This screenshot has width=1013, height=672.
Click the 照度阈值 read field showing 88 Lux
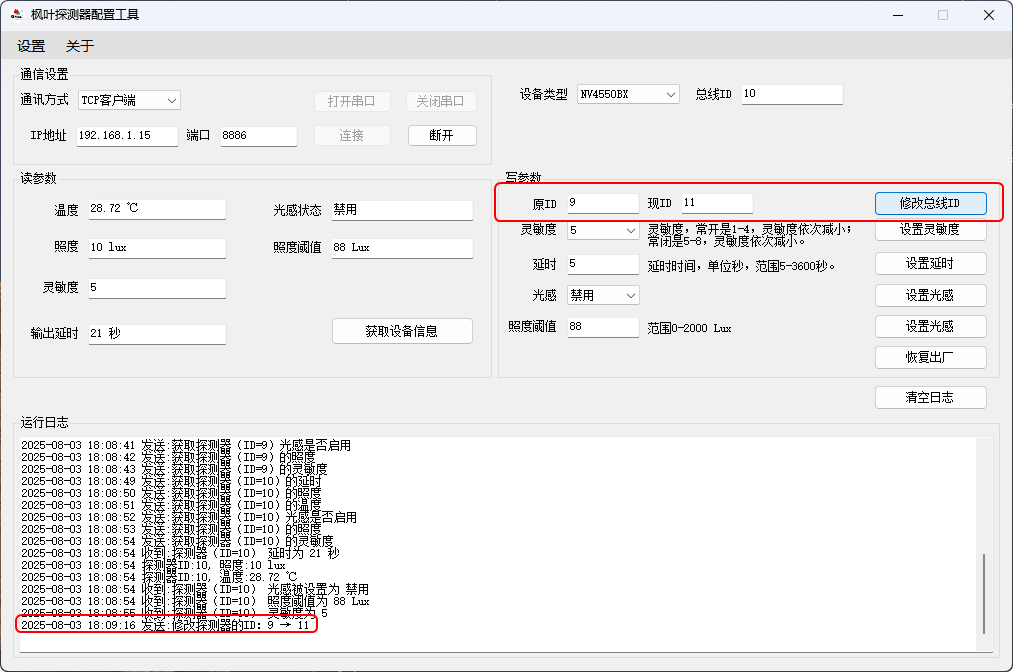tap(402, 248)
